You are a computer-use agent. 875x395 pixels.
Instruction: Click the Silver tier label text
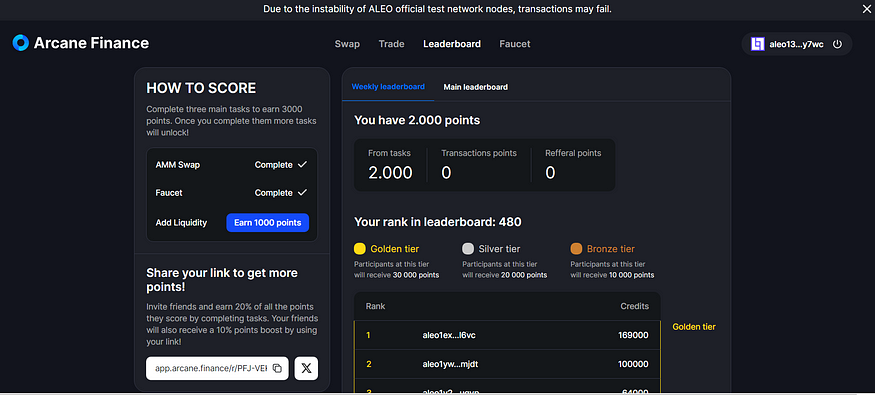click(x=499, y=249)
